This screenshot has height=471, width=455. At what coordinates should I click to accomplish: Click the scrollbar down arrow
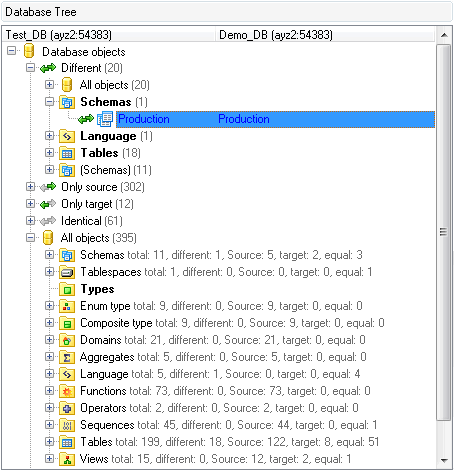444,460
